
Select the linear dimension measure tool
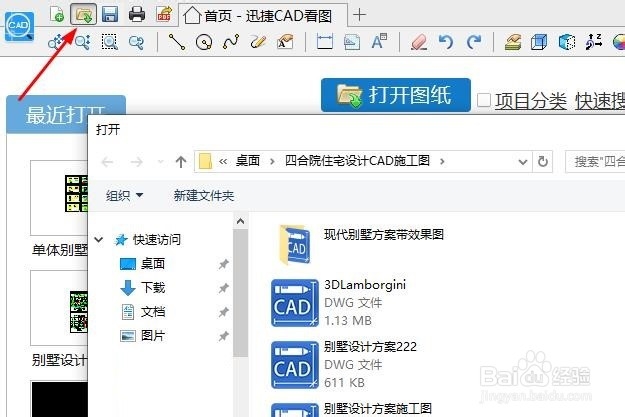click(324, 42)
